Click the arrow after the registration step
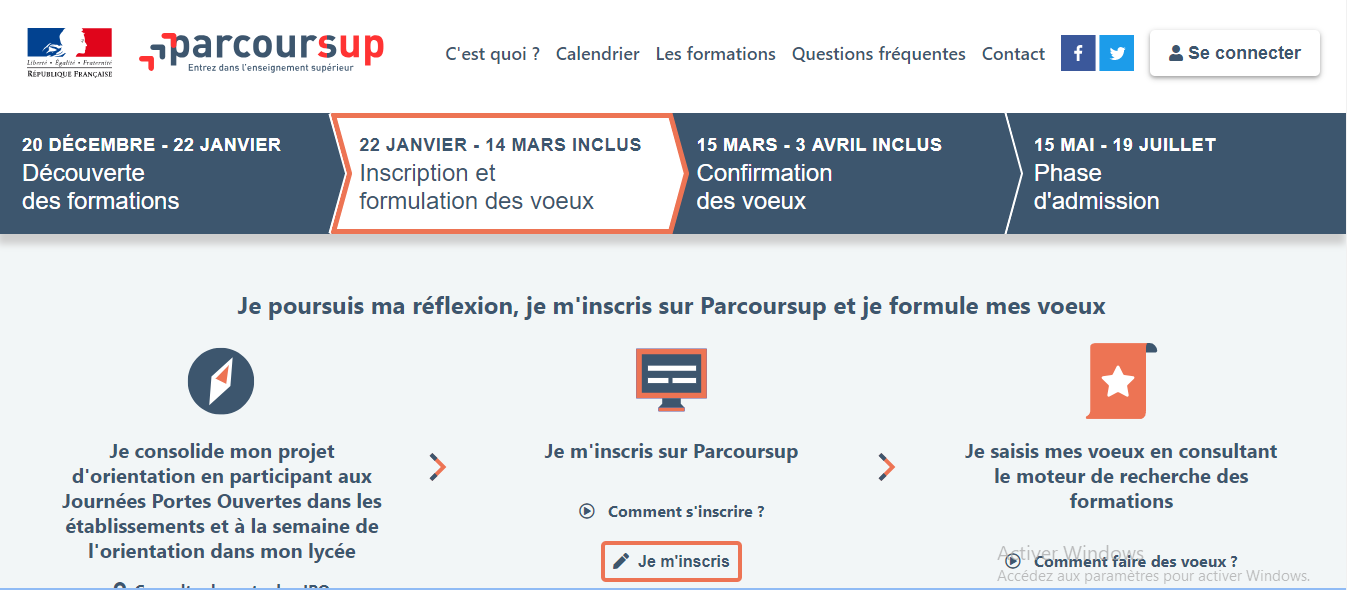This screenshot has height=590, width=1347. pos(886,467)
